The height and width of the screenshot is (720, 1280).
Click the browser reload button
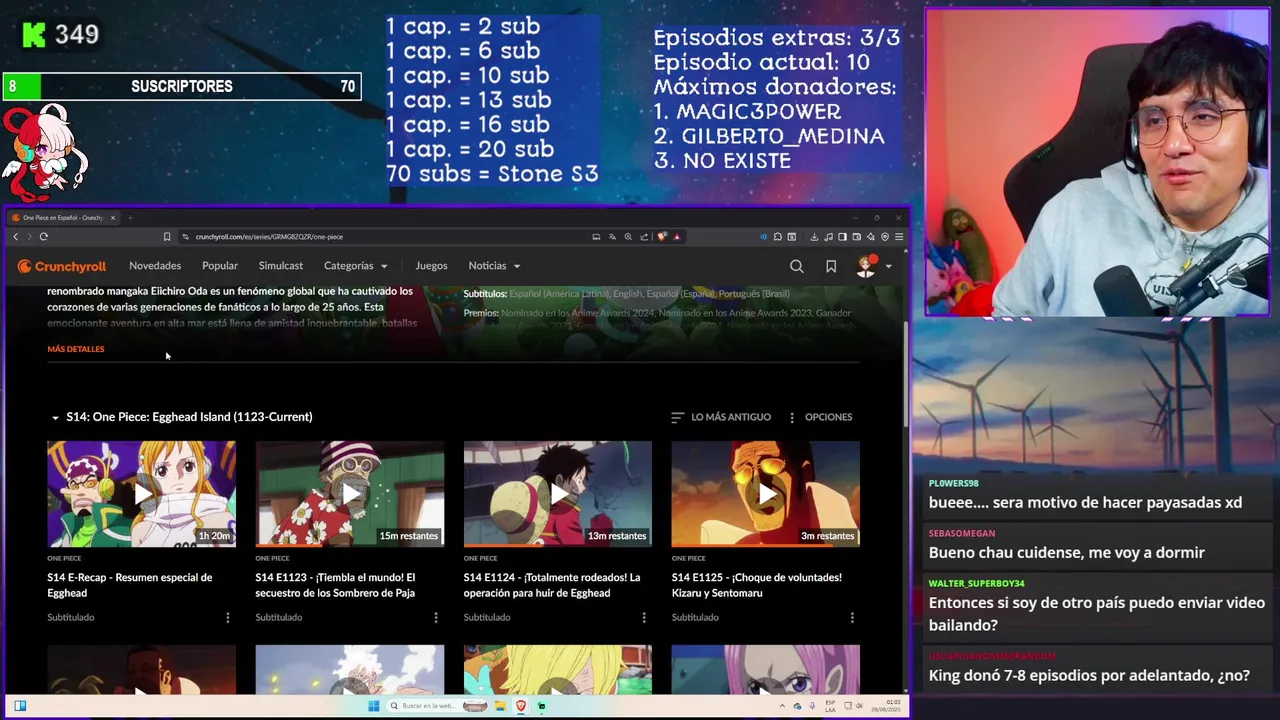tap(44, 237)
